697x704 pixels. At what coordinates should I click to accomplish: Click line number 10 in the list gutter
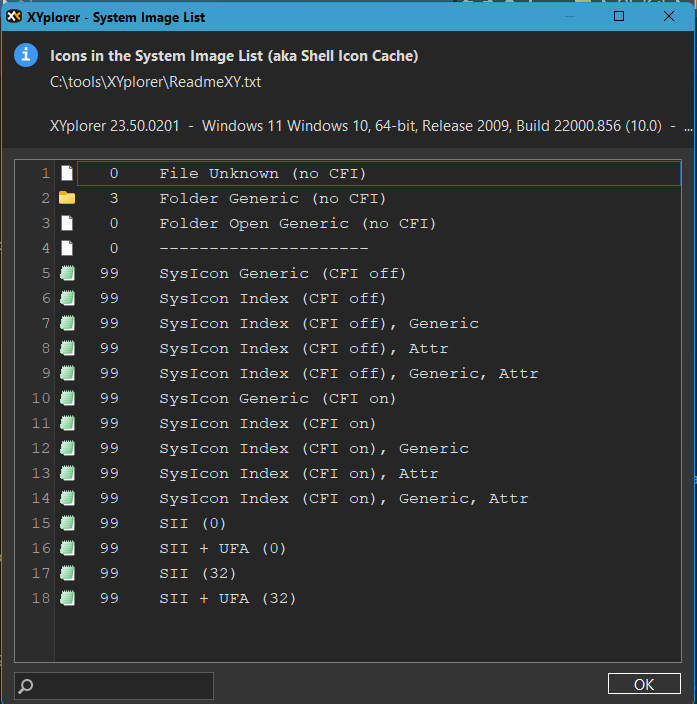(41, 398)
